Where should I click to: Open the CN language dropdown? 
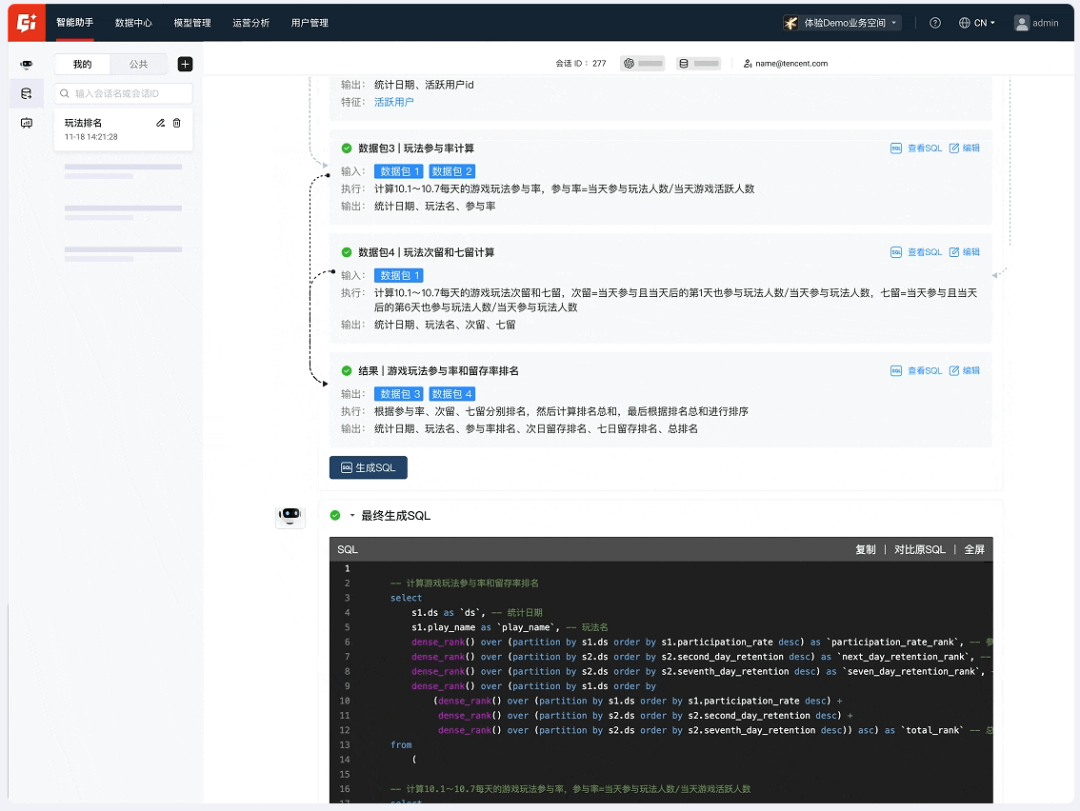point(977,23)
